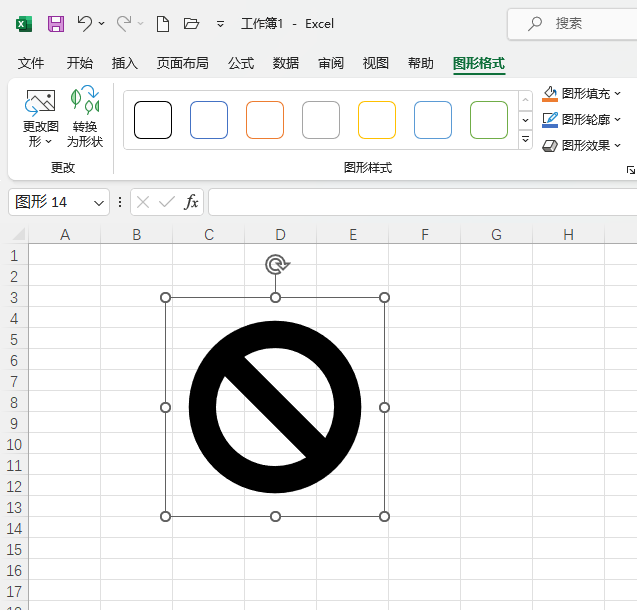This screenshot has width=637, height=610.
Task: Open the 文件 menu
Action: (x=31, y=63)
